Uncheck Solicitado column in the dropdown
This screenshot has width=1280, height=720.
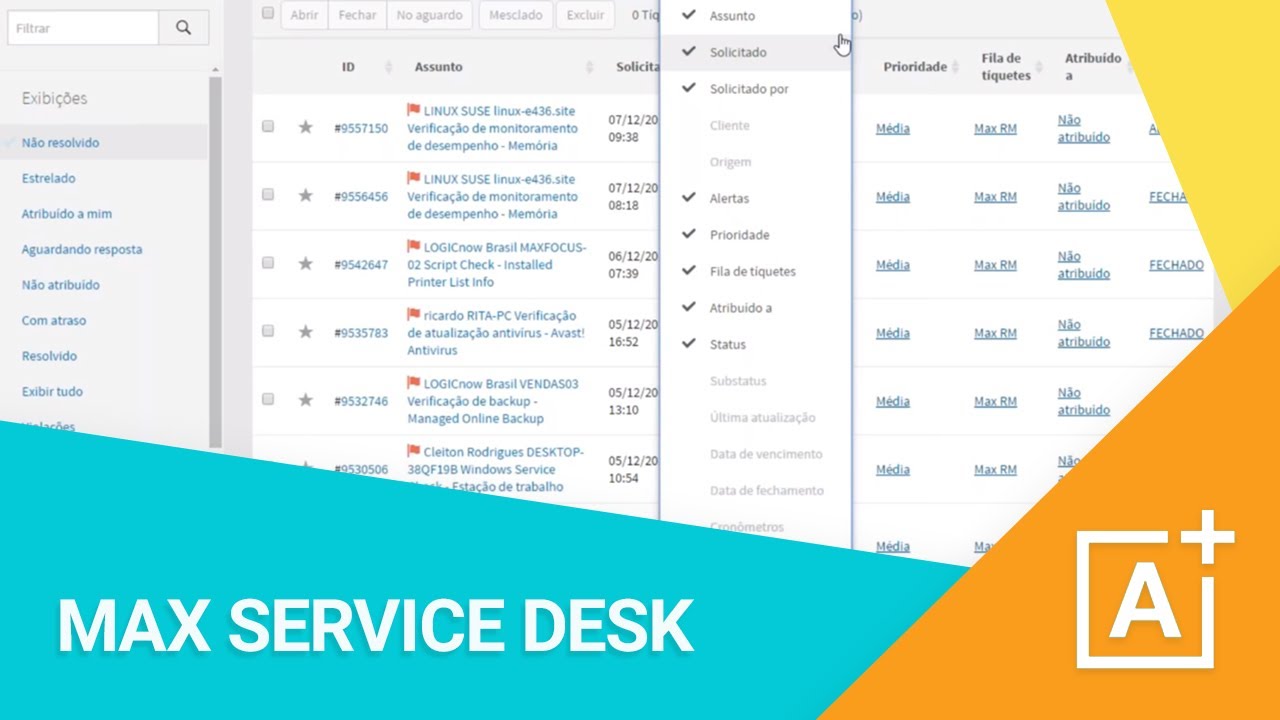756,52
